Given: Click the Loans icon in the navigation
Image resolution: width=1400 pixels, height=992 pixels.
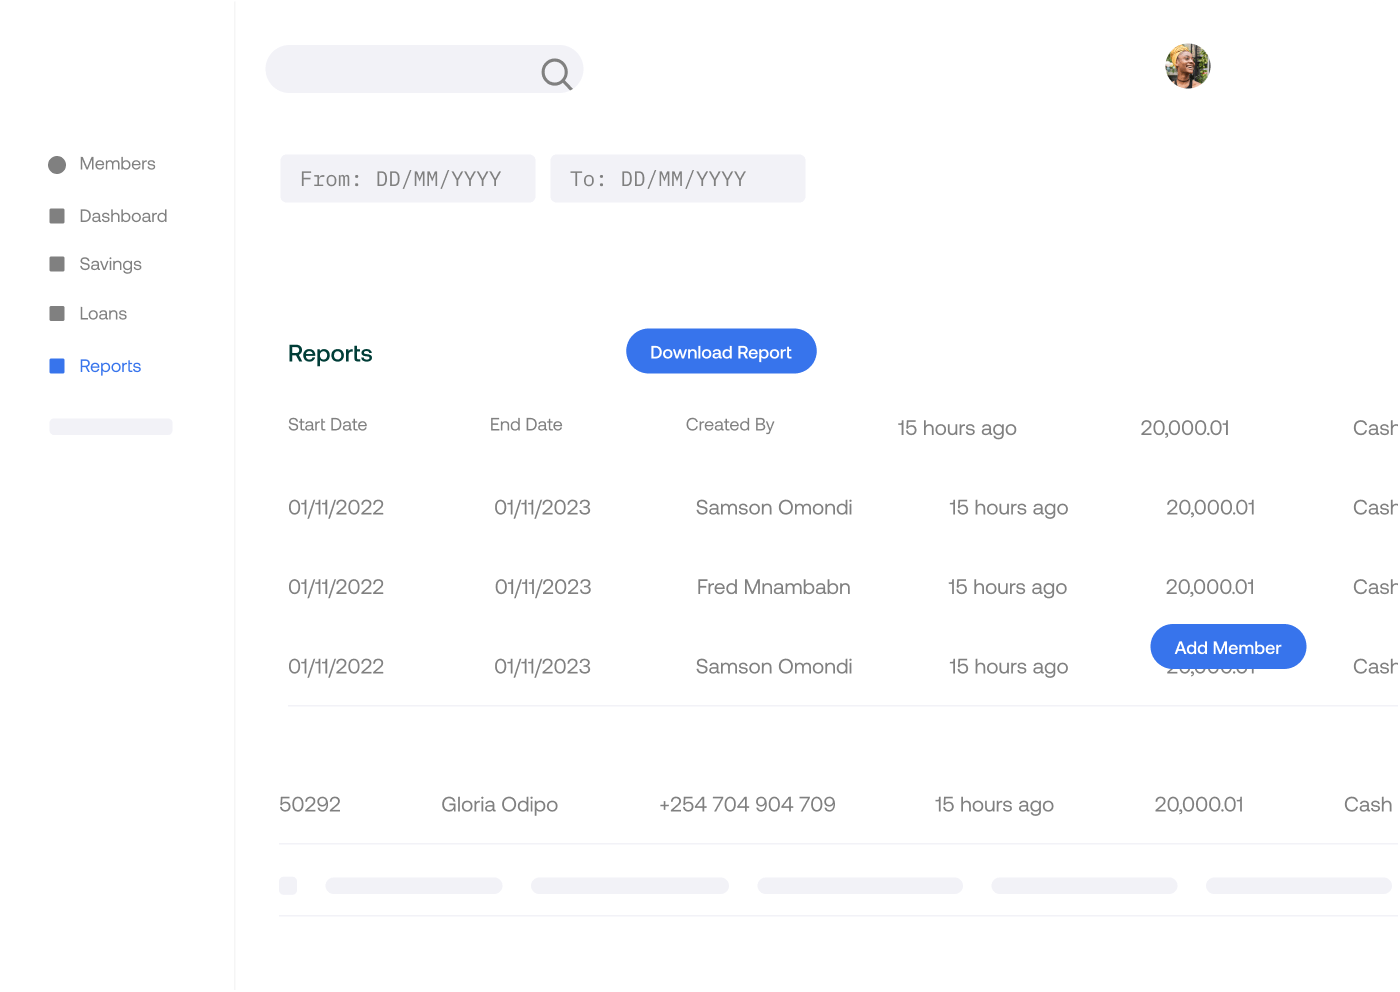Looking at the screenshot, I should click(57, 313).
